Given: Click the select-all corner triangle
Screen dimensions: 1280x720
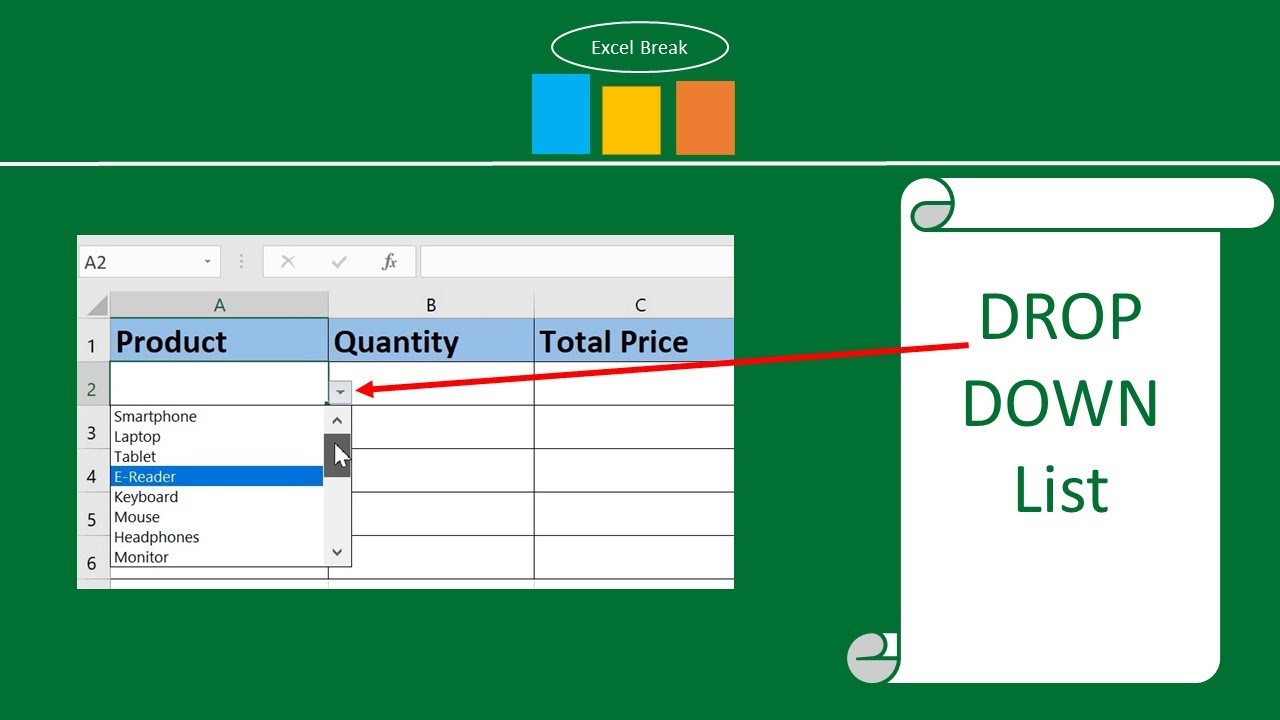Looking at the screenshot, I should [x=95, y=305].
